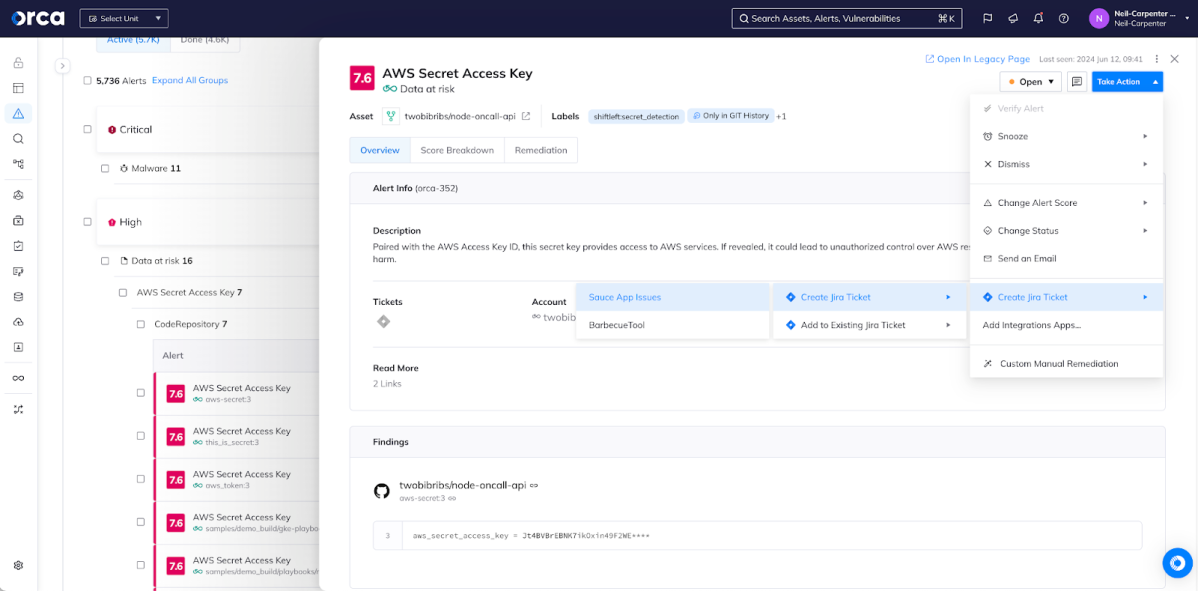The width and height of the screenshot is (1198, 591).
Task: Click Expand All Groups link
Action: pos(190,80)
